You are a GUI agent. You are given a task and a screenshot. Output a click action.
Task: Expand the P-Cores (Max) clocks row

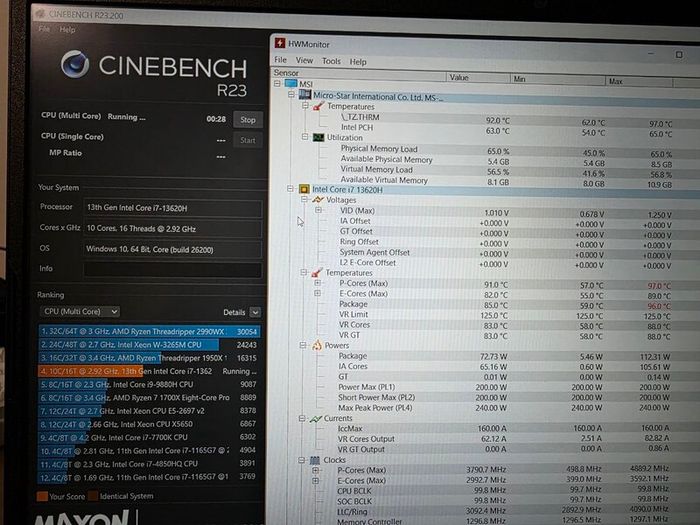click(x=316, y=470)
